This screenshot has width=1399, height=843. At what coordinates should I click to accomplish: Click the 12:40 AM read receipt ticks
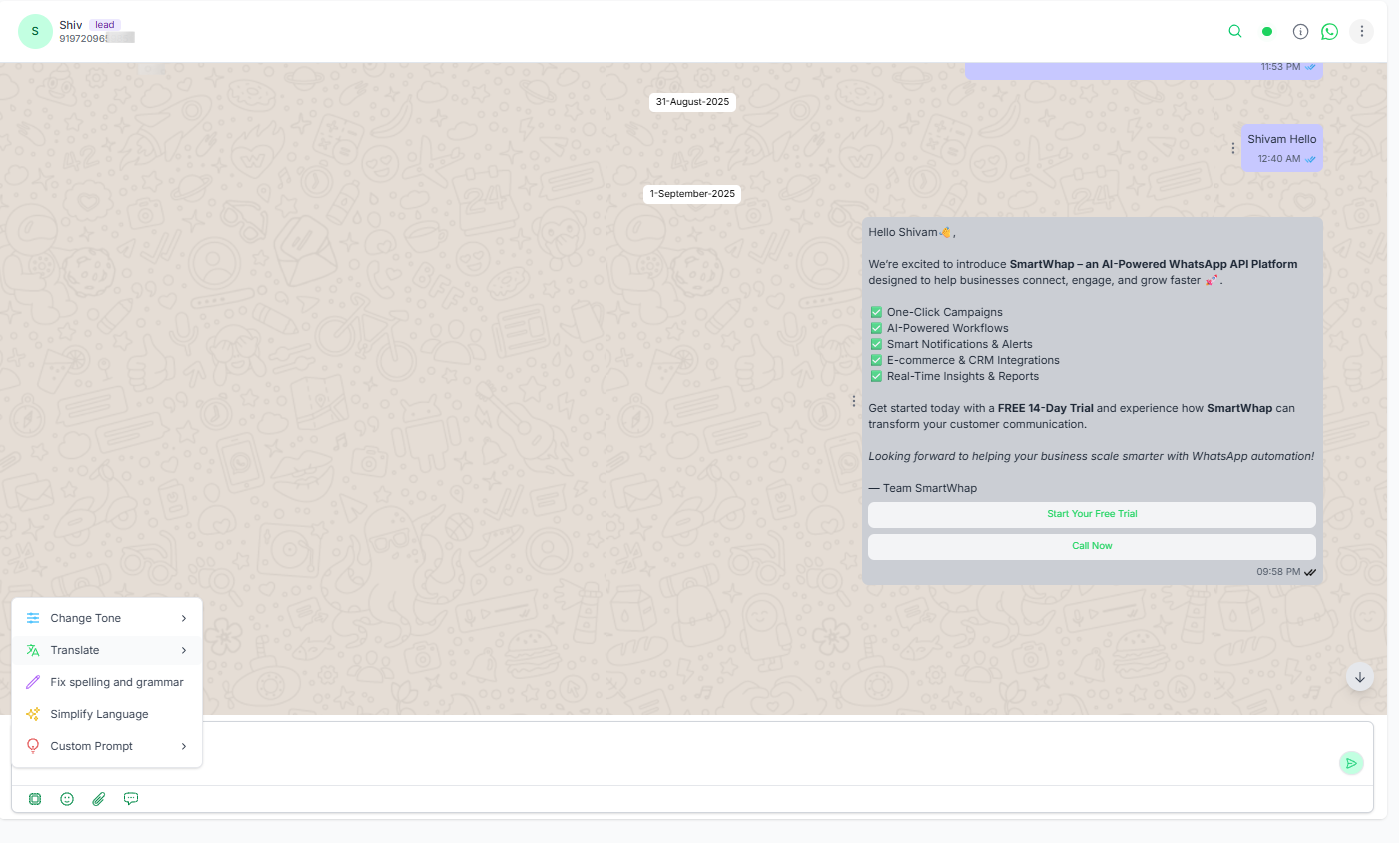[x=1310, y=159]
